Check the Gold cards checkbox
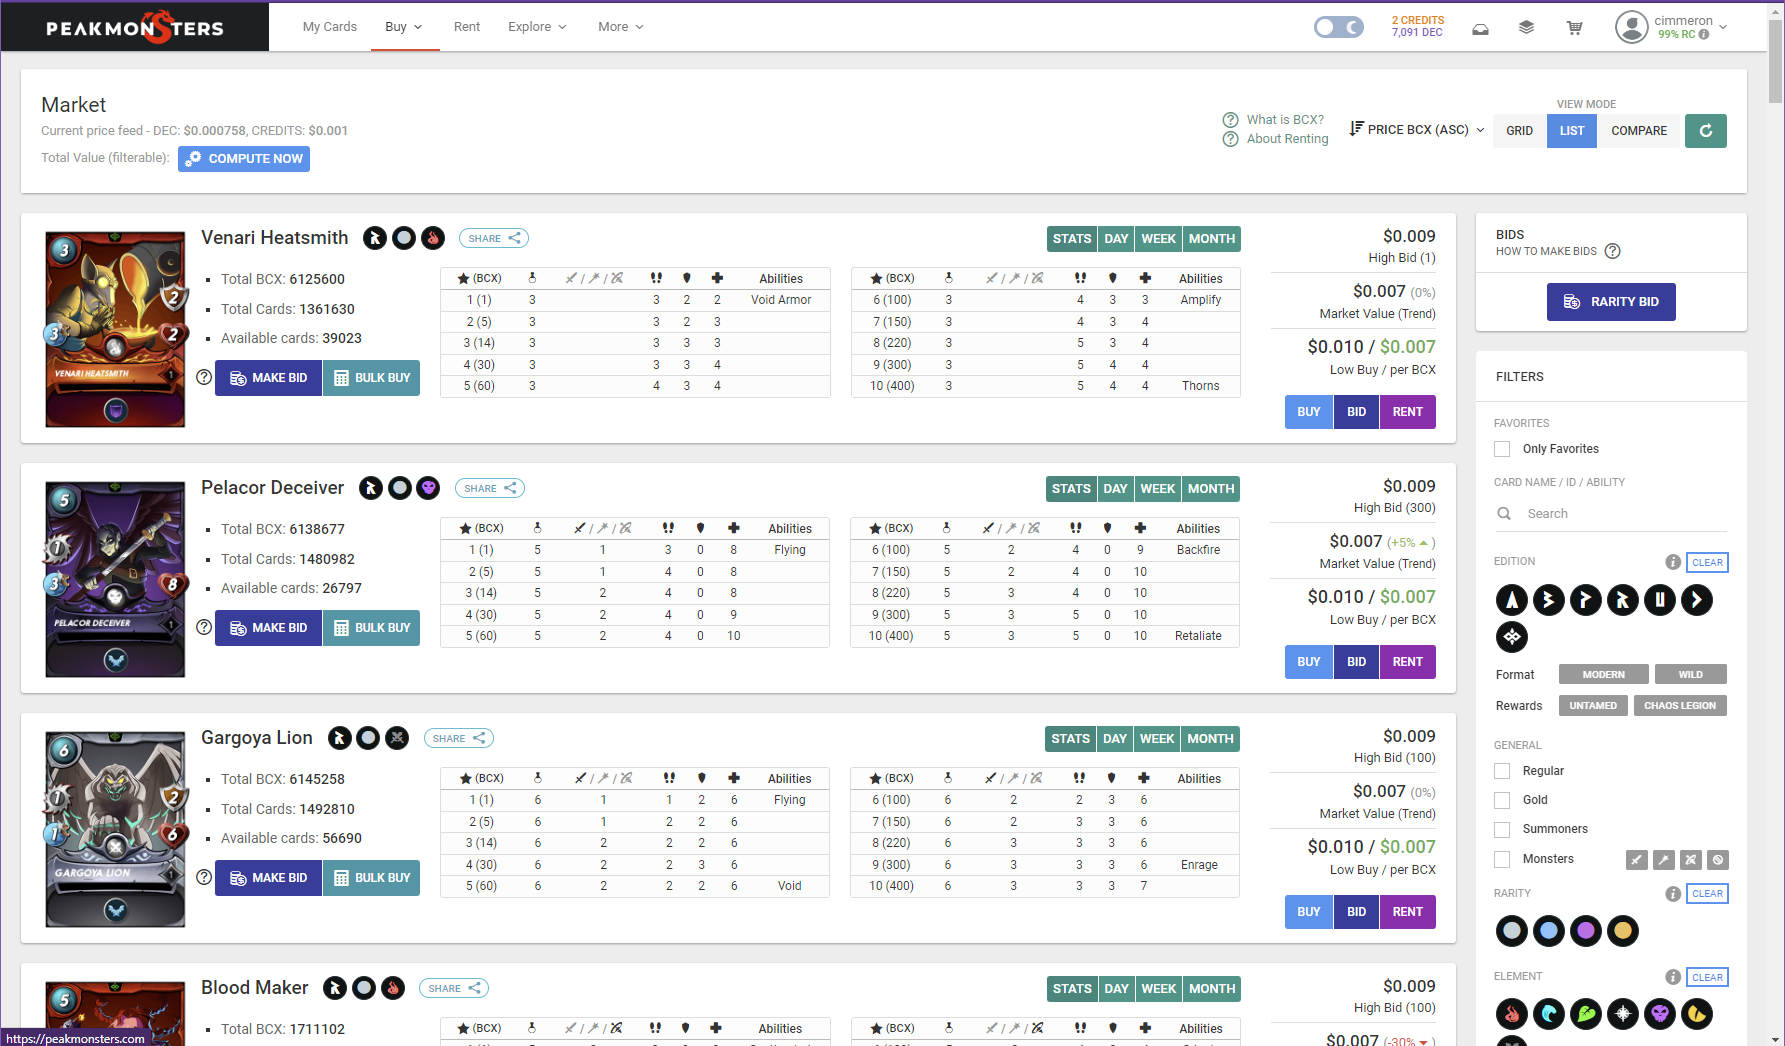Screen dimensions: 1785x1046 pos(1502,800)
